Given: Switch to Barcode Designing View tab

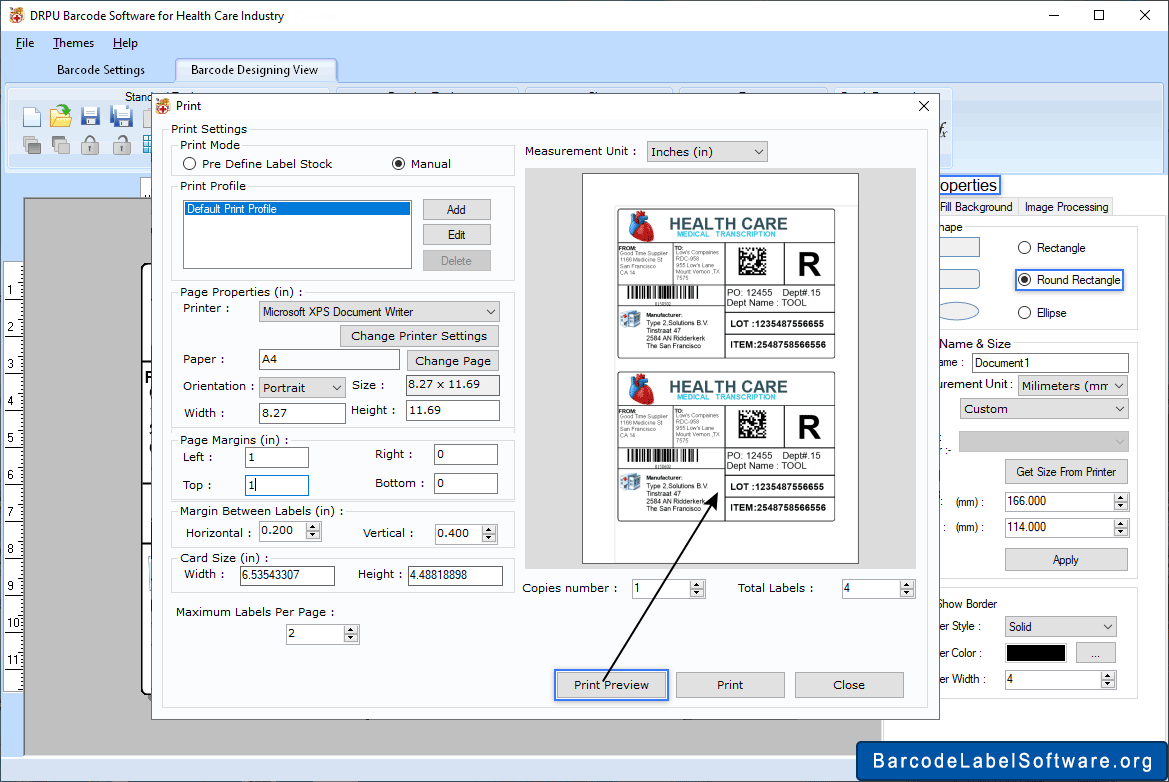Looking at the screenshot, I should (254, 70).
